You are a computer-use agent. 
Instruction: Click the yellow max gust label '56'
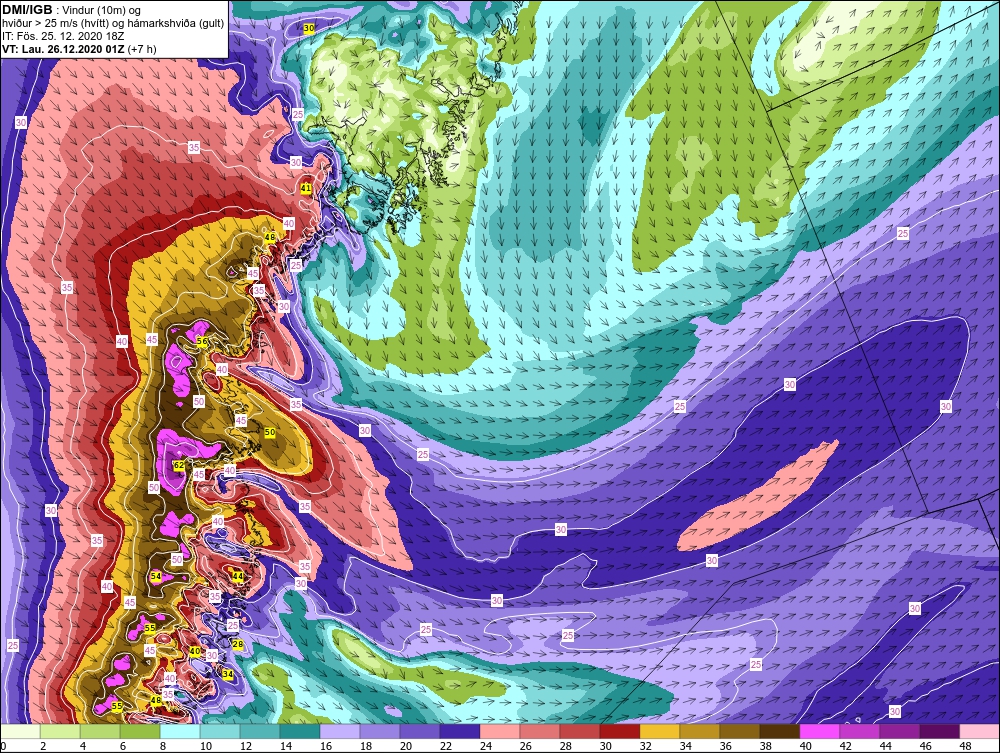pos(202,342)
